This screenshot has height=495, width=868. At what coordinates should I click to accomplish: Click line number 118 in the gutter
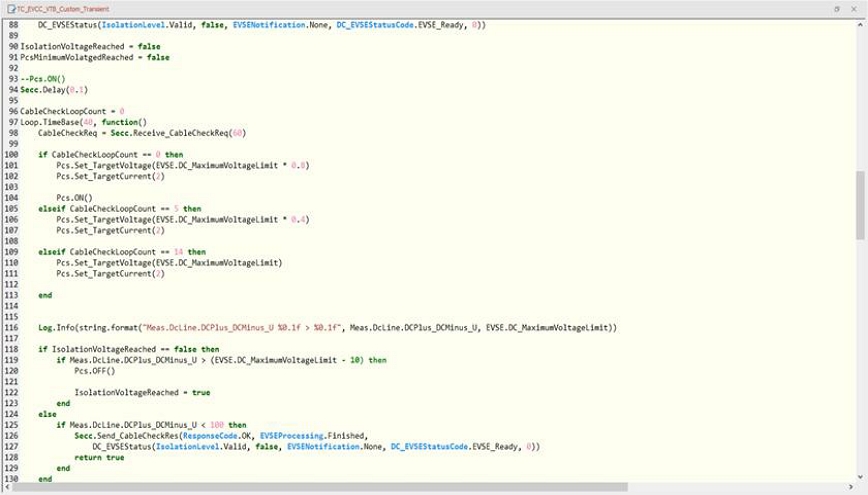click(x=11, y=349)
